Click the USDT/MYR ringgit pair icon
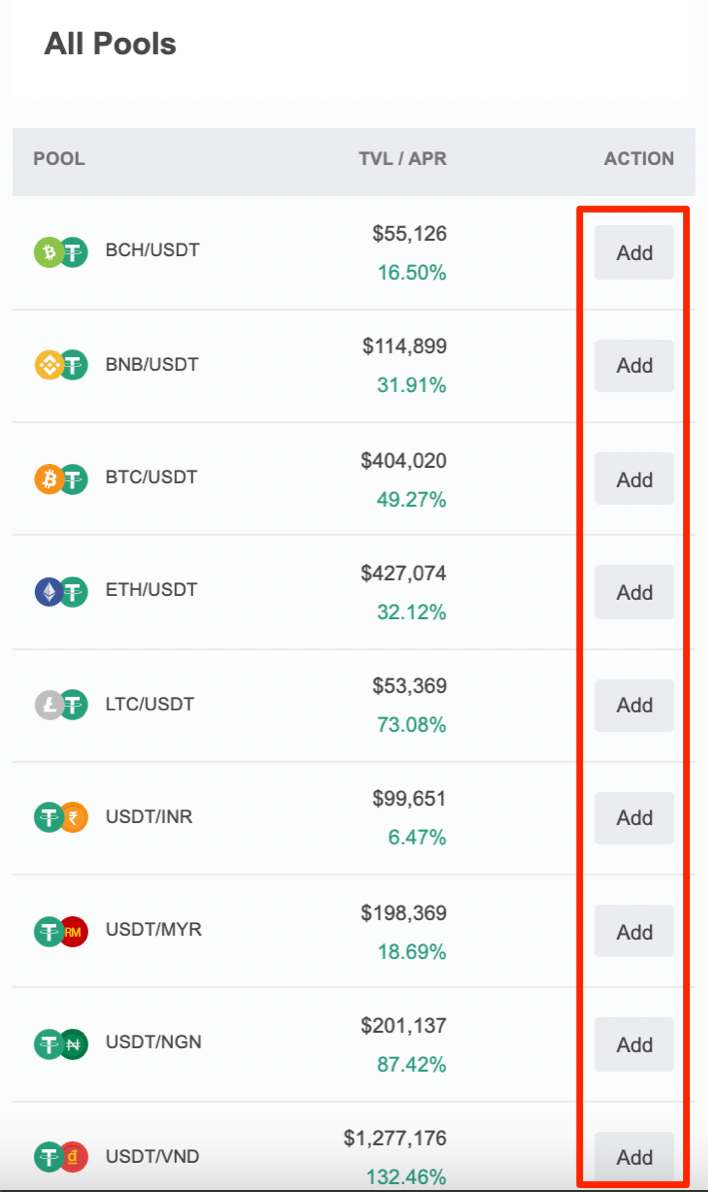Image resolution: width=708 pixels, height=1192 pixels. [61, 931]
